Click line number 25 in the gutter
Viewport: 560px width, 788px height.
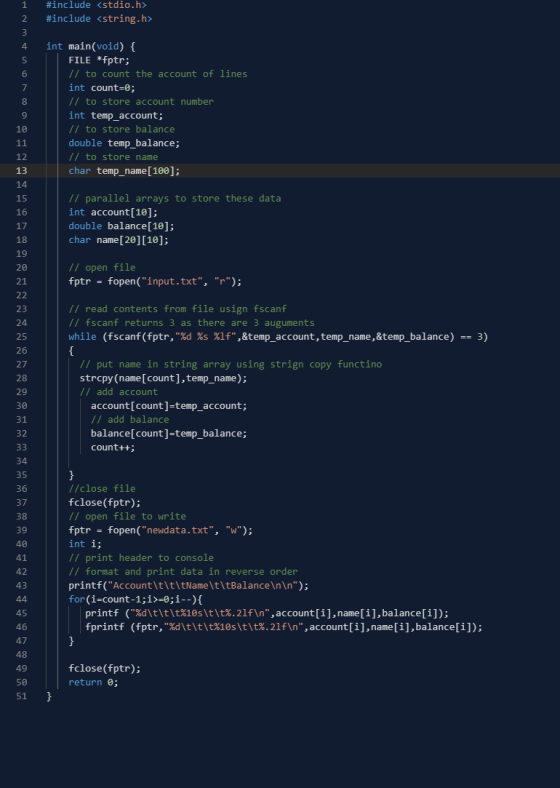tap(21, 337)
